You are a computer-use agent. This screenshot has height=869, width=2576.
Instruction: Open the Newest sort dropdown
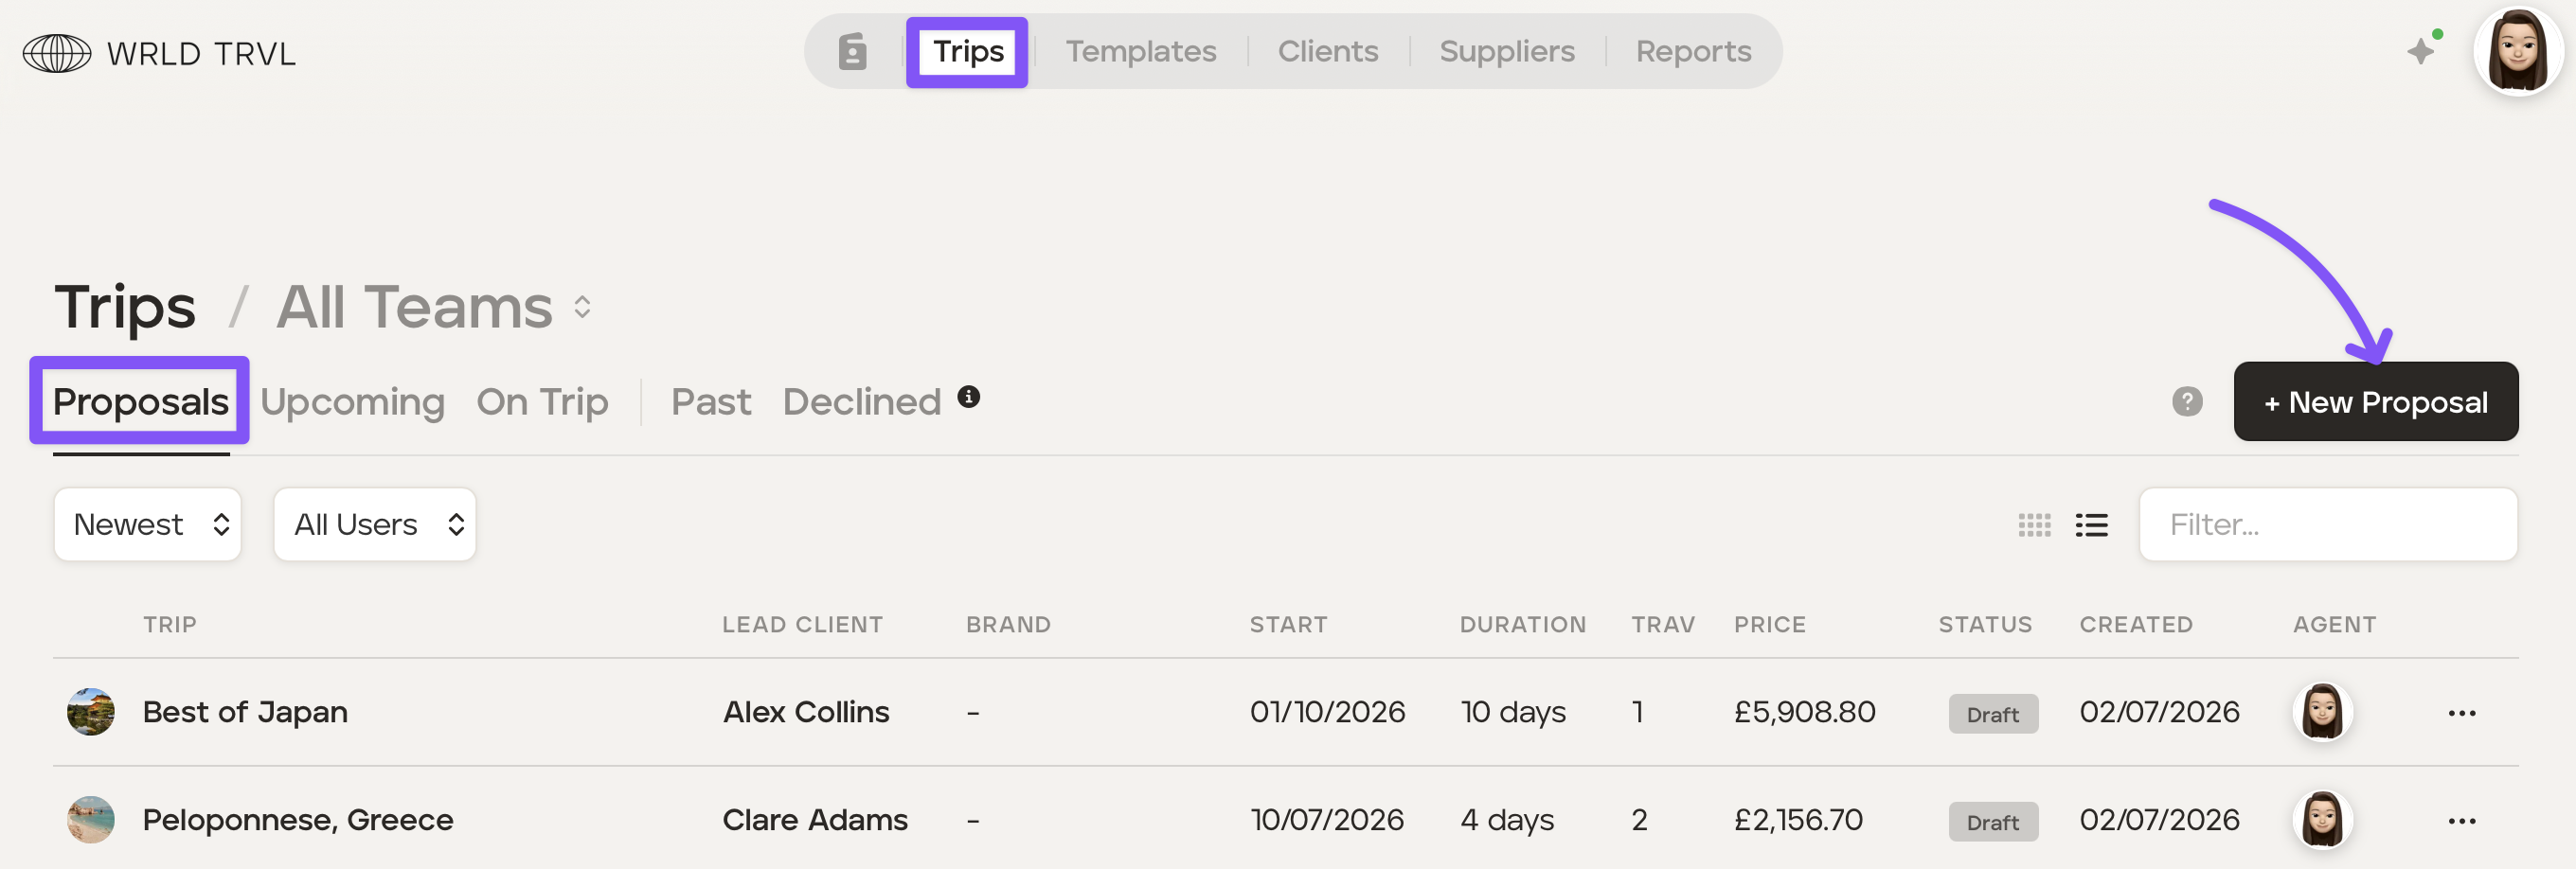coord(148,524)
